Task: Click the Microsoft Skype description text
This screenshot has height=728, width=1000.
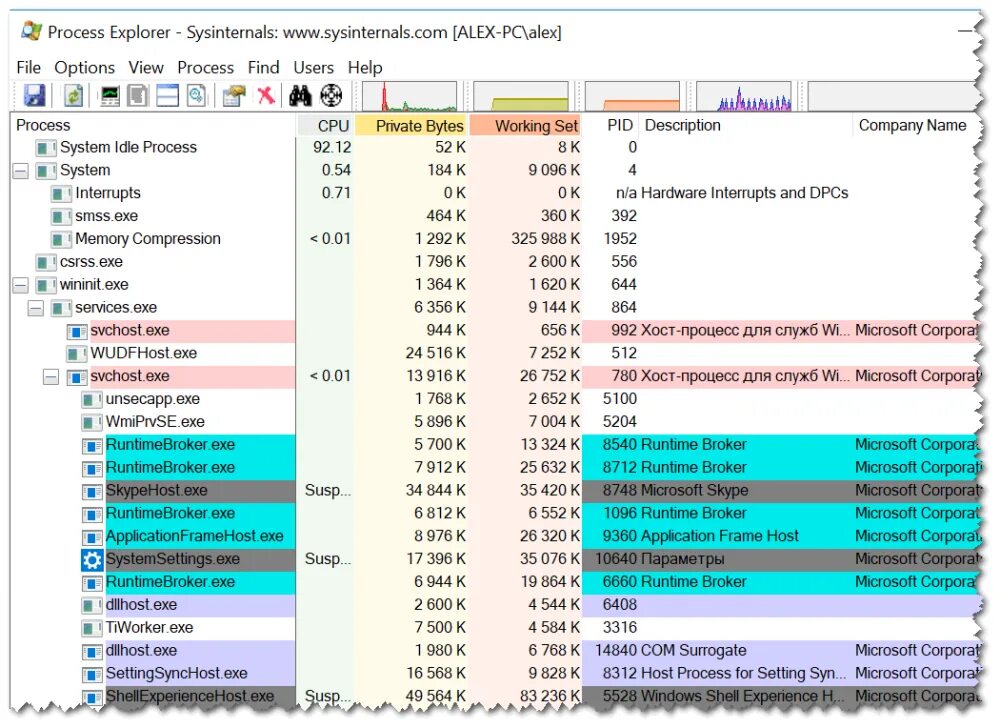Action: (x=694, y=491)
